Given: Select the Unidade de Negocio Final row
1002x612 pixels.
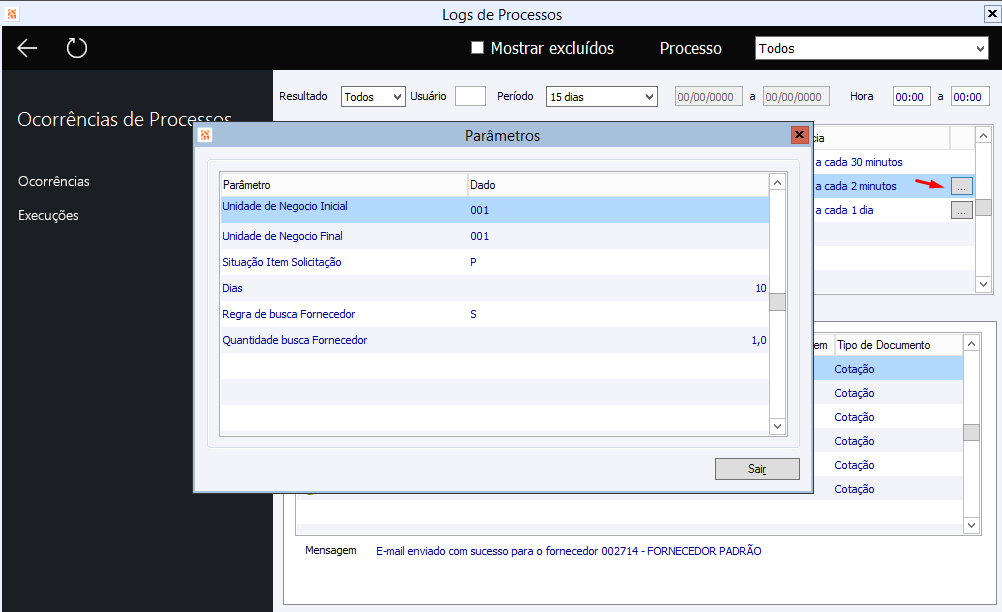Looking at the screenshot, I should [495, 236].
